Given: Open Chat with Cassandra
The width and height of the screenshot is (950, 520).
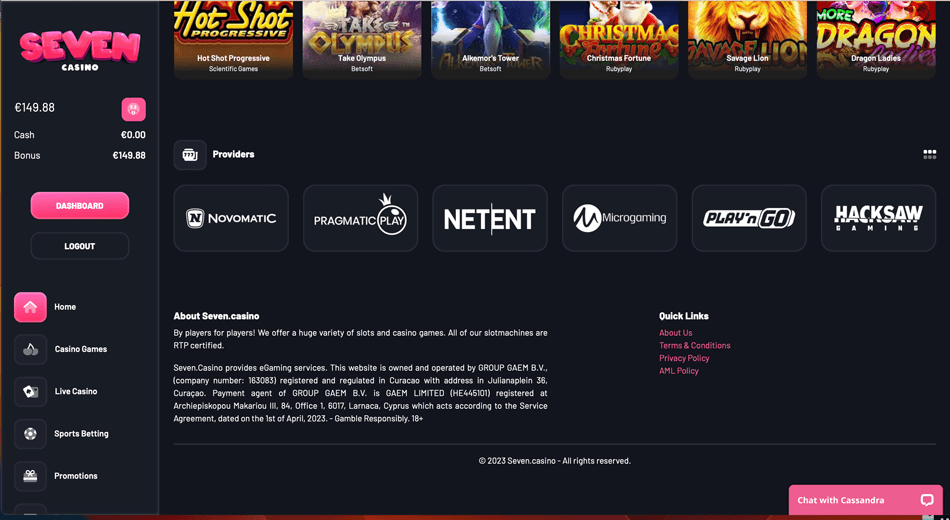Looking at the screenshot, I should (865, 500).
